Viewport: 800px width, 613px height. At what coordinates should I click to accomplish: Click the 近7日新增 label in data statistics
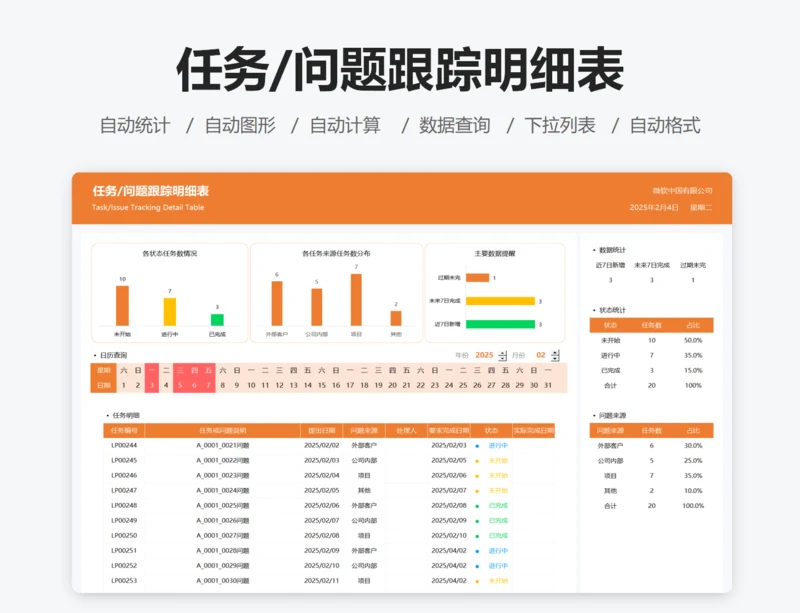pyautogui.click(x=610, y=265)
